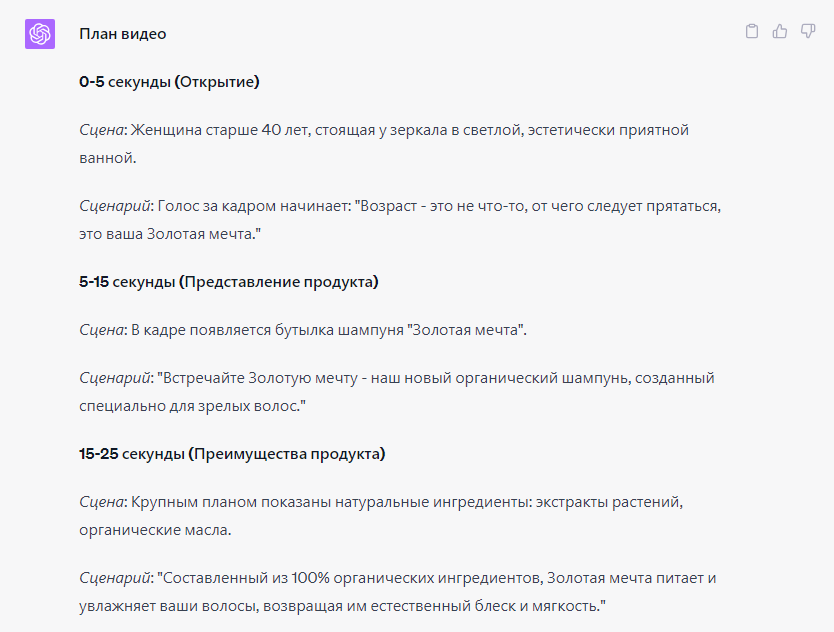
Task: Click the scene line starting "Крупным планом"
Action: [380, 502]
